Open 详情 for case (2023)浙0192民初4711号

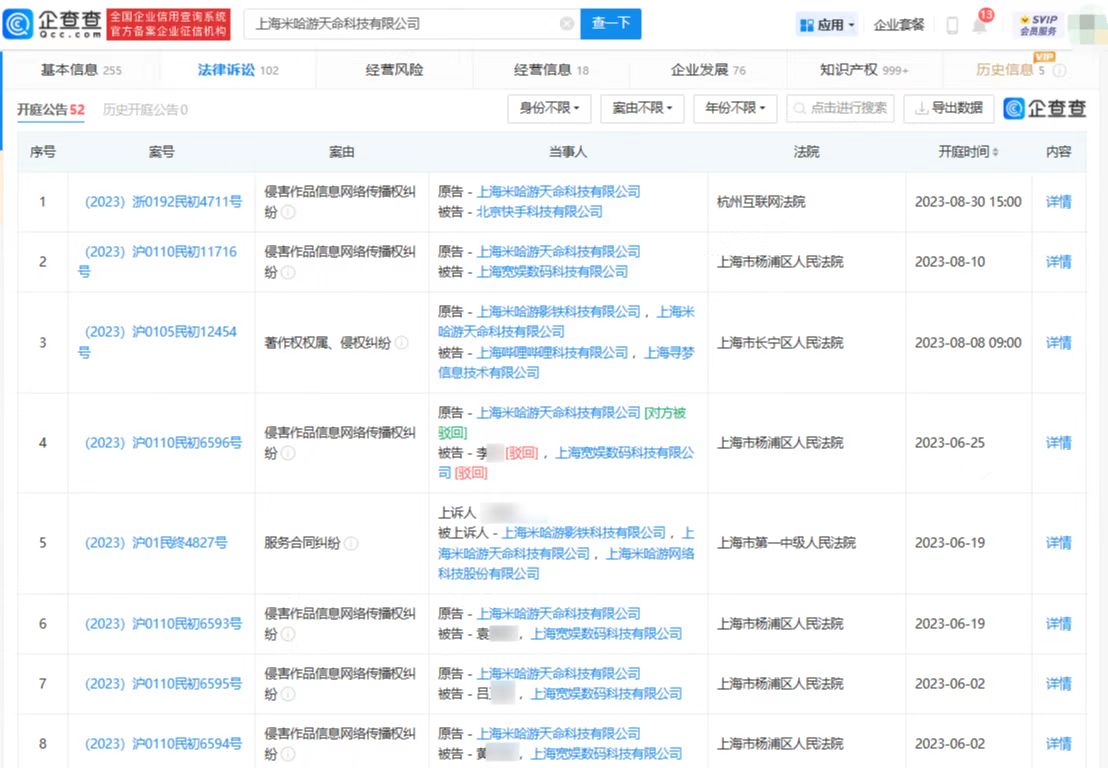point(1058,201)
